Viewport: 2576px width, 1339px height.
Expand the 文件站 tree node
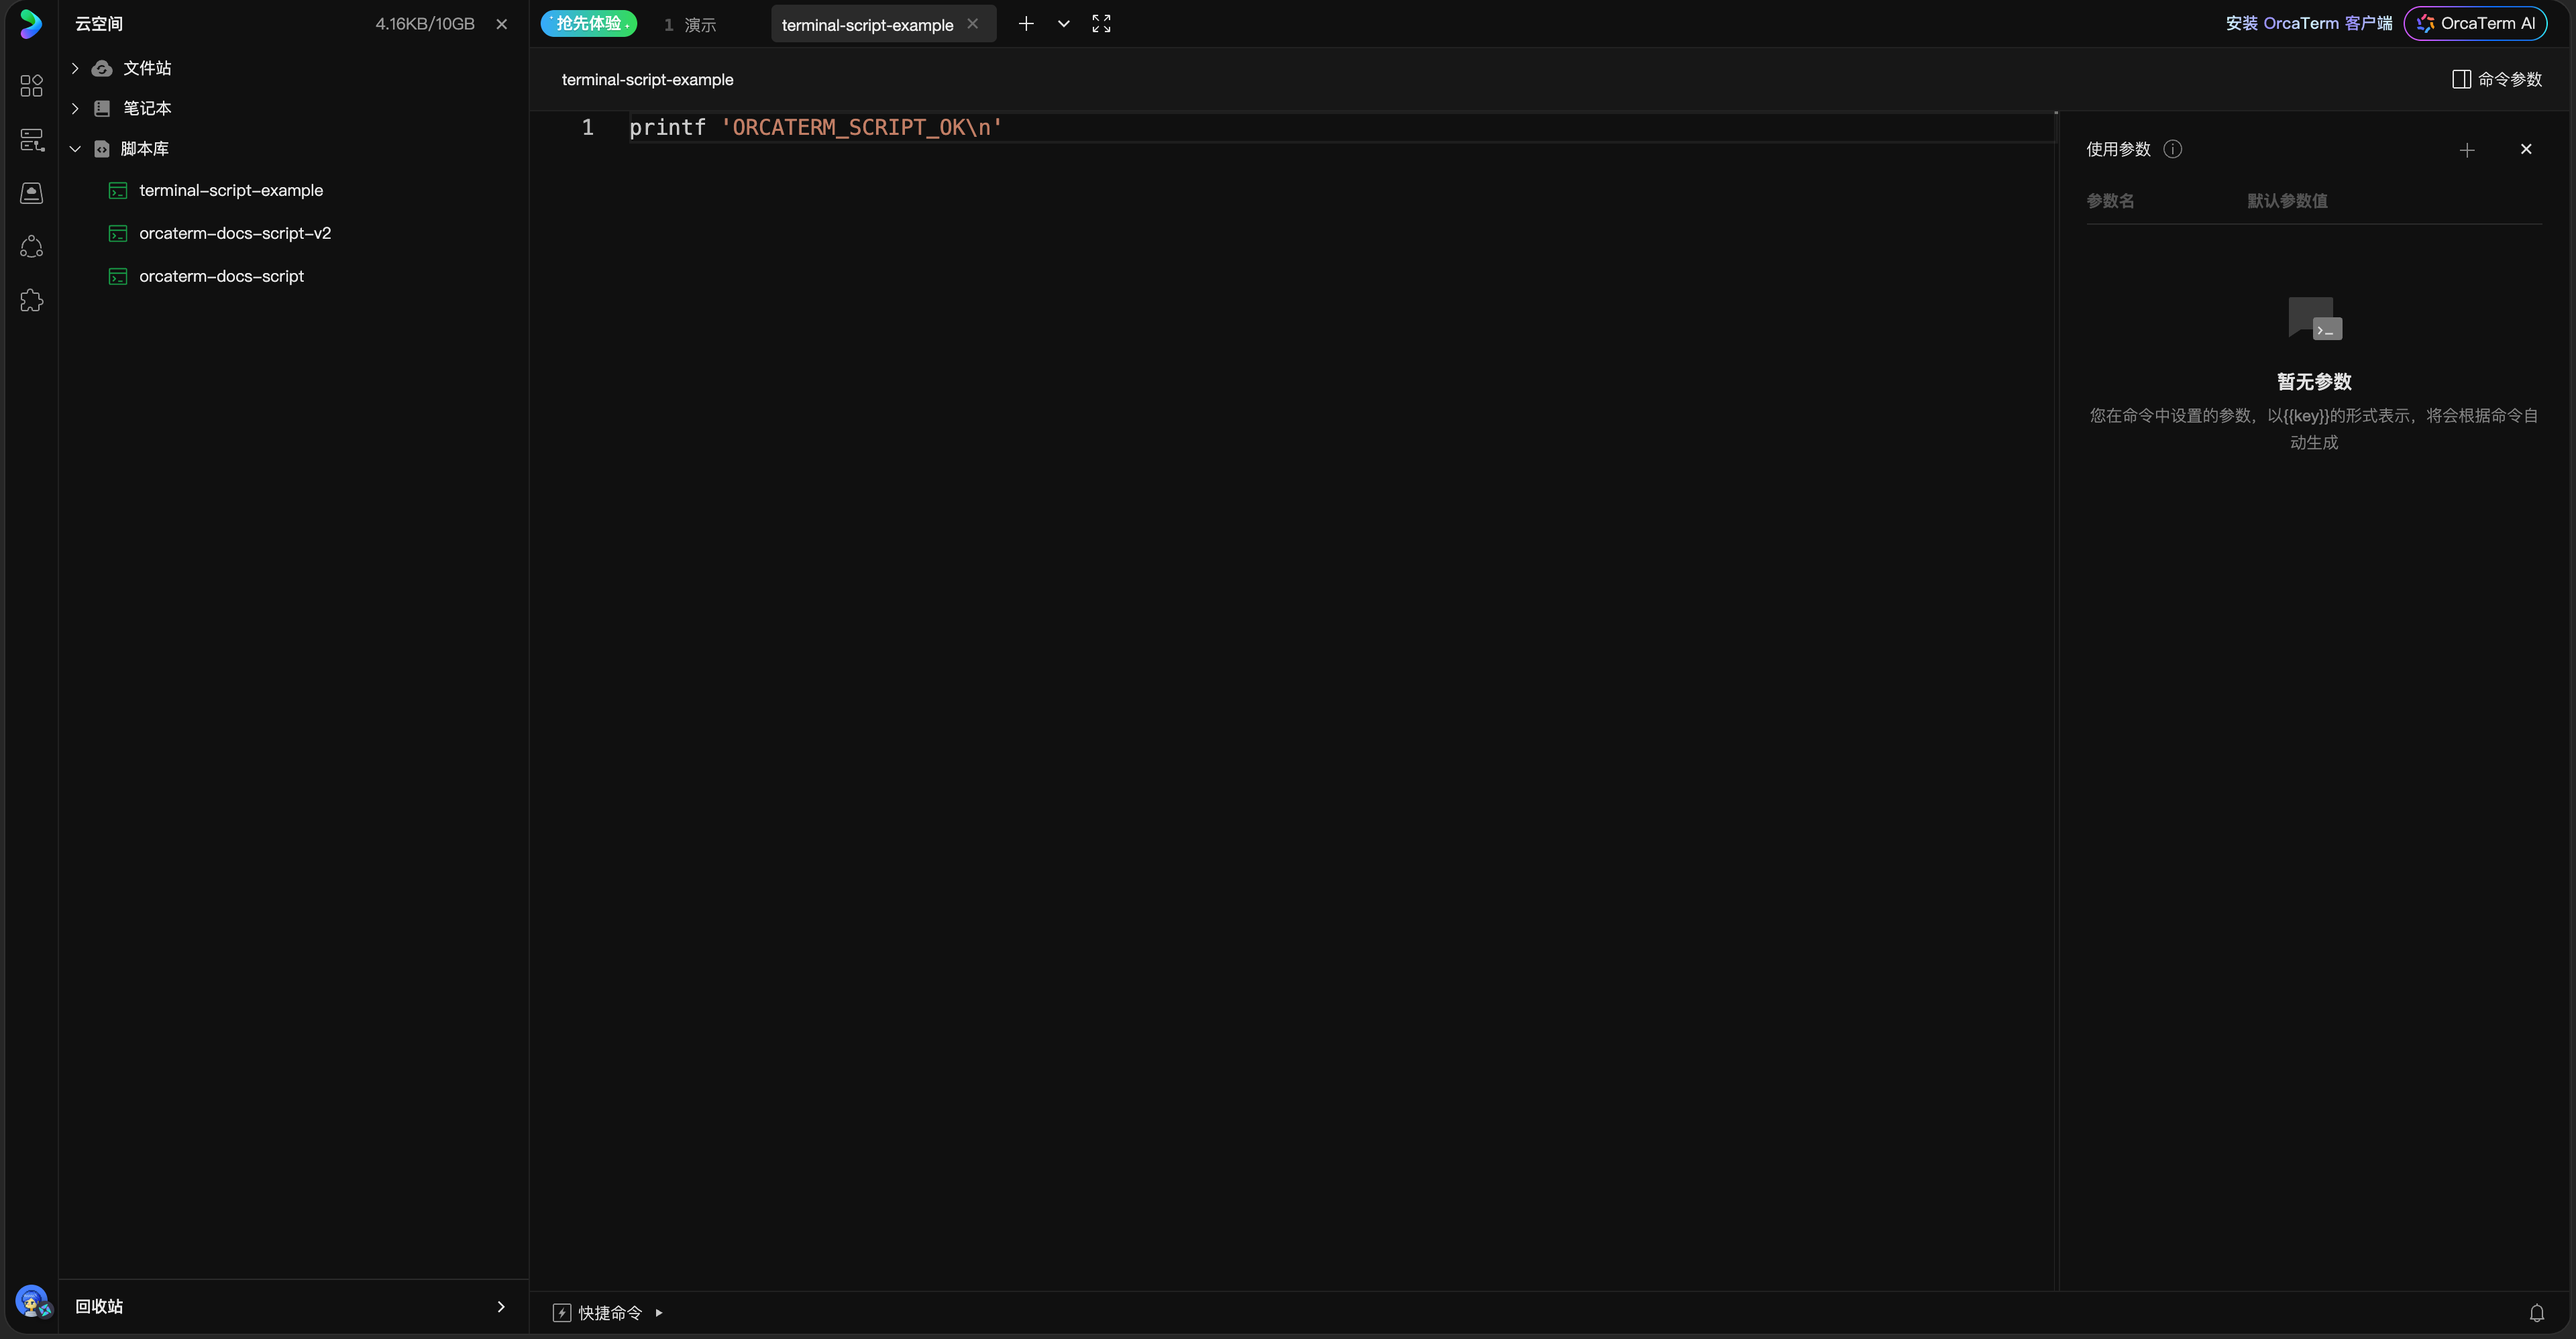coord(75,68)
